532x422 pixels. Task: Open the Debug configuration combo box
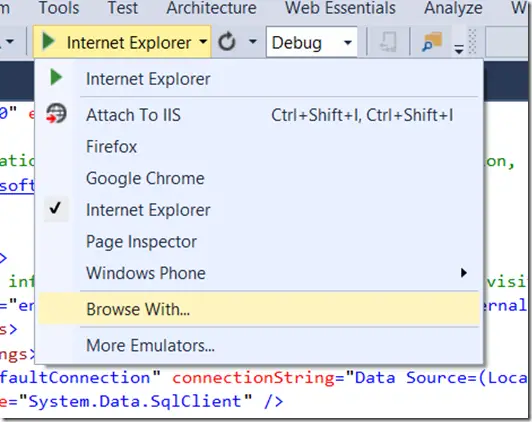312,42
